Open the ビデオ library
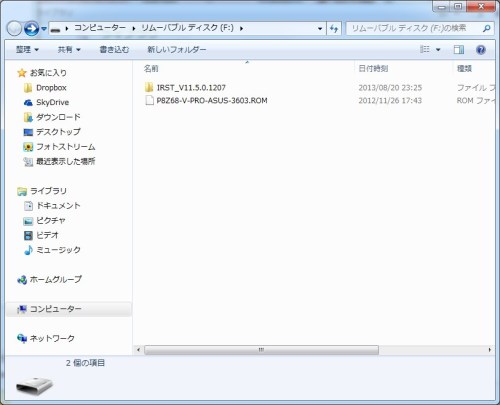 (x=47, y=235)
